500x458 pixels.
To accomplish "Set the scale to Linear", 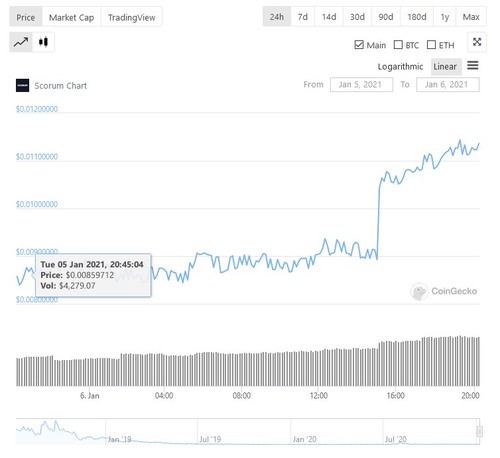I will point(445,67).
